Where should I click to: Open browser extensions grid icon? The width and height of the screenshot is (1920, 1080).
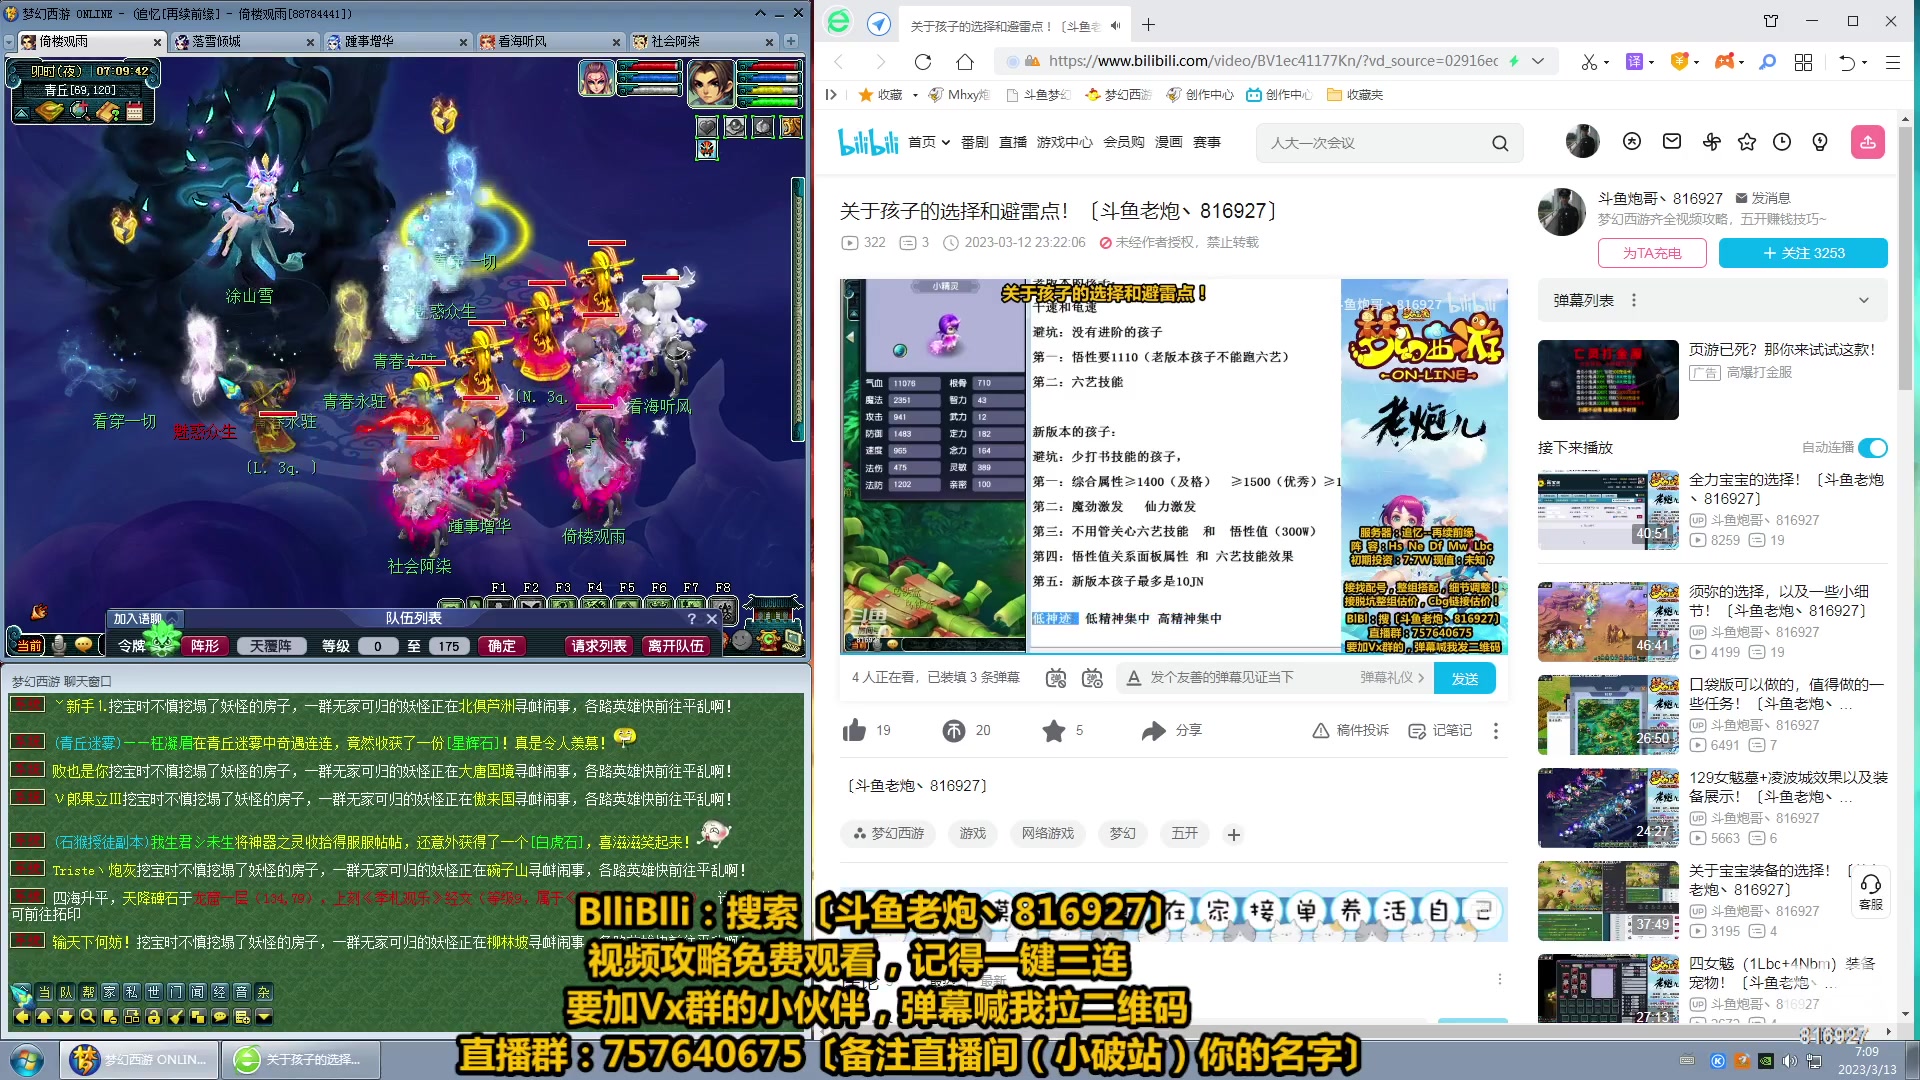[x=1803, y=62]
